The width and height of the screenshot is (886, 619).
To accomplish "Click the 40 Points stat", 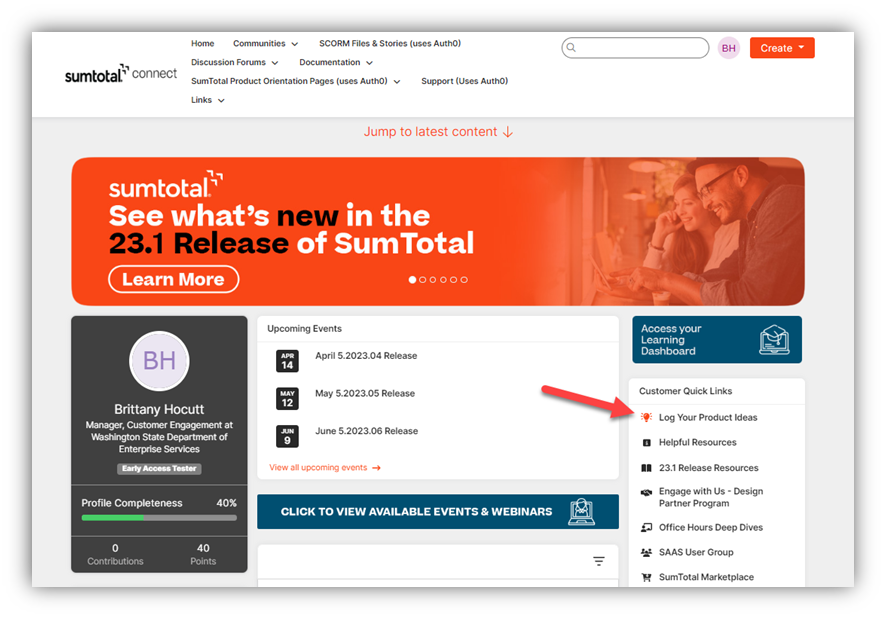I will click(203, 555).
